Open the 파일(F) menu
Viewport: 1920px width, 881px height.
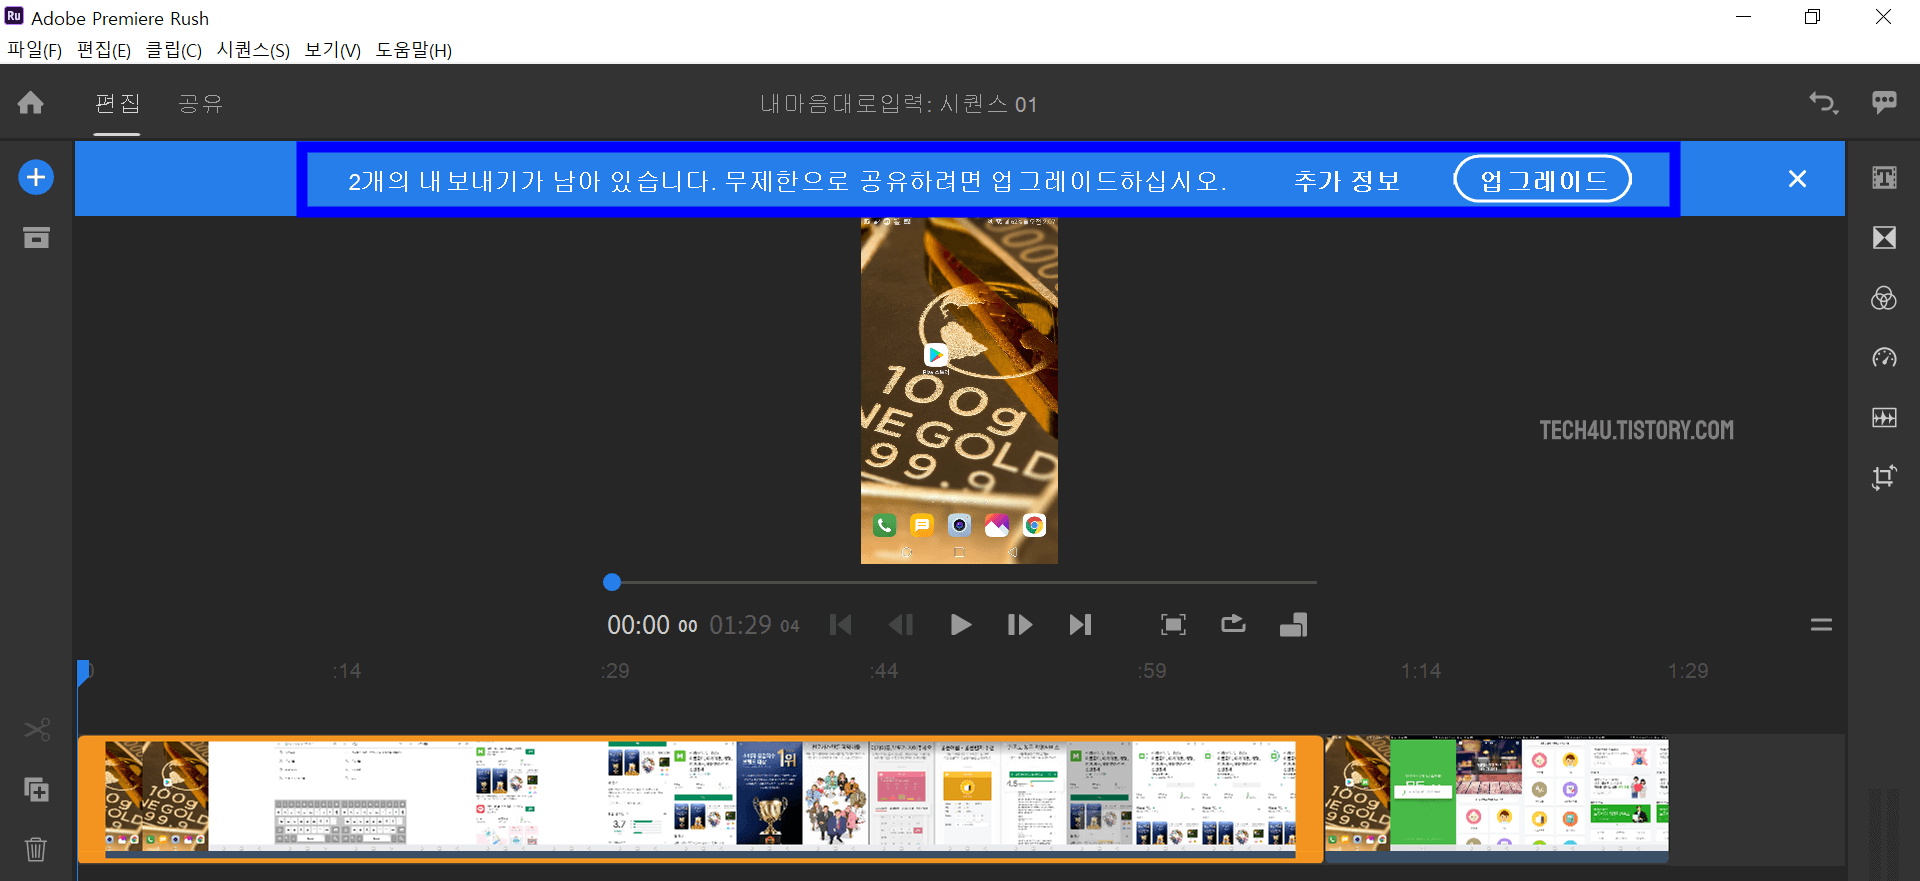[35, 50]
